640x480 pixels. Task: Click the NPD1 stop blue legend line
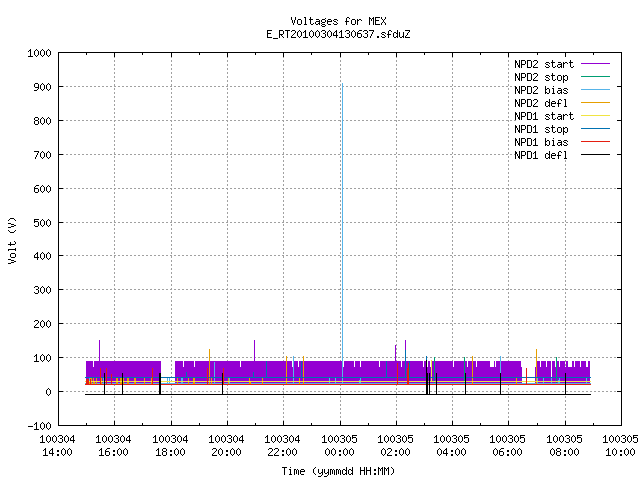595,129
